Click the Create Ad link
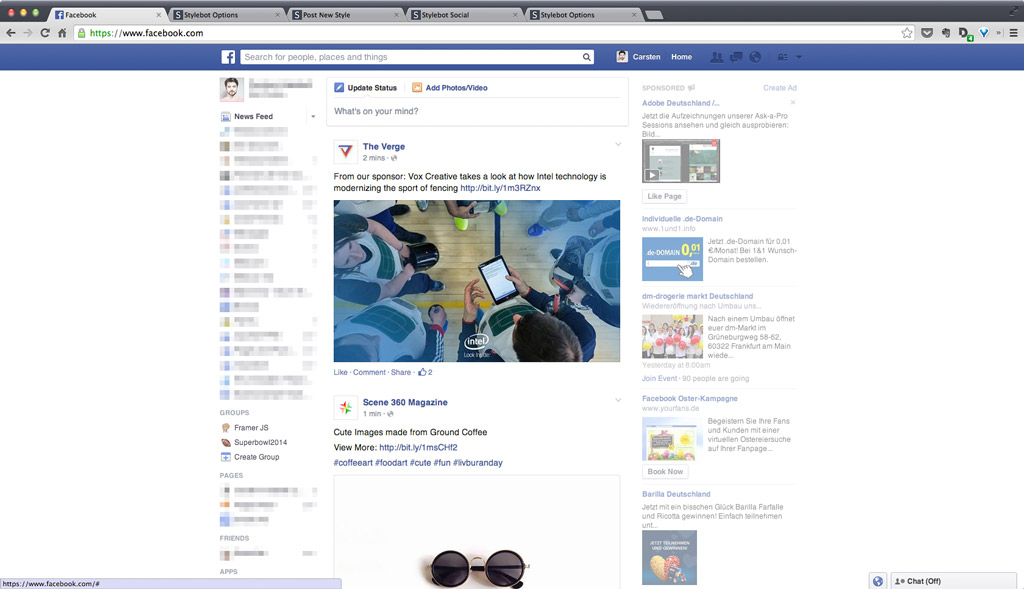The height and width of the screenshot is (589, 1024). 780,88
